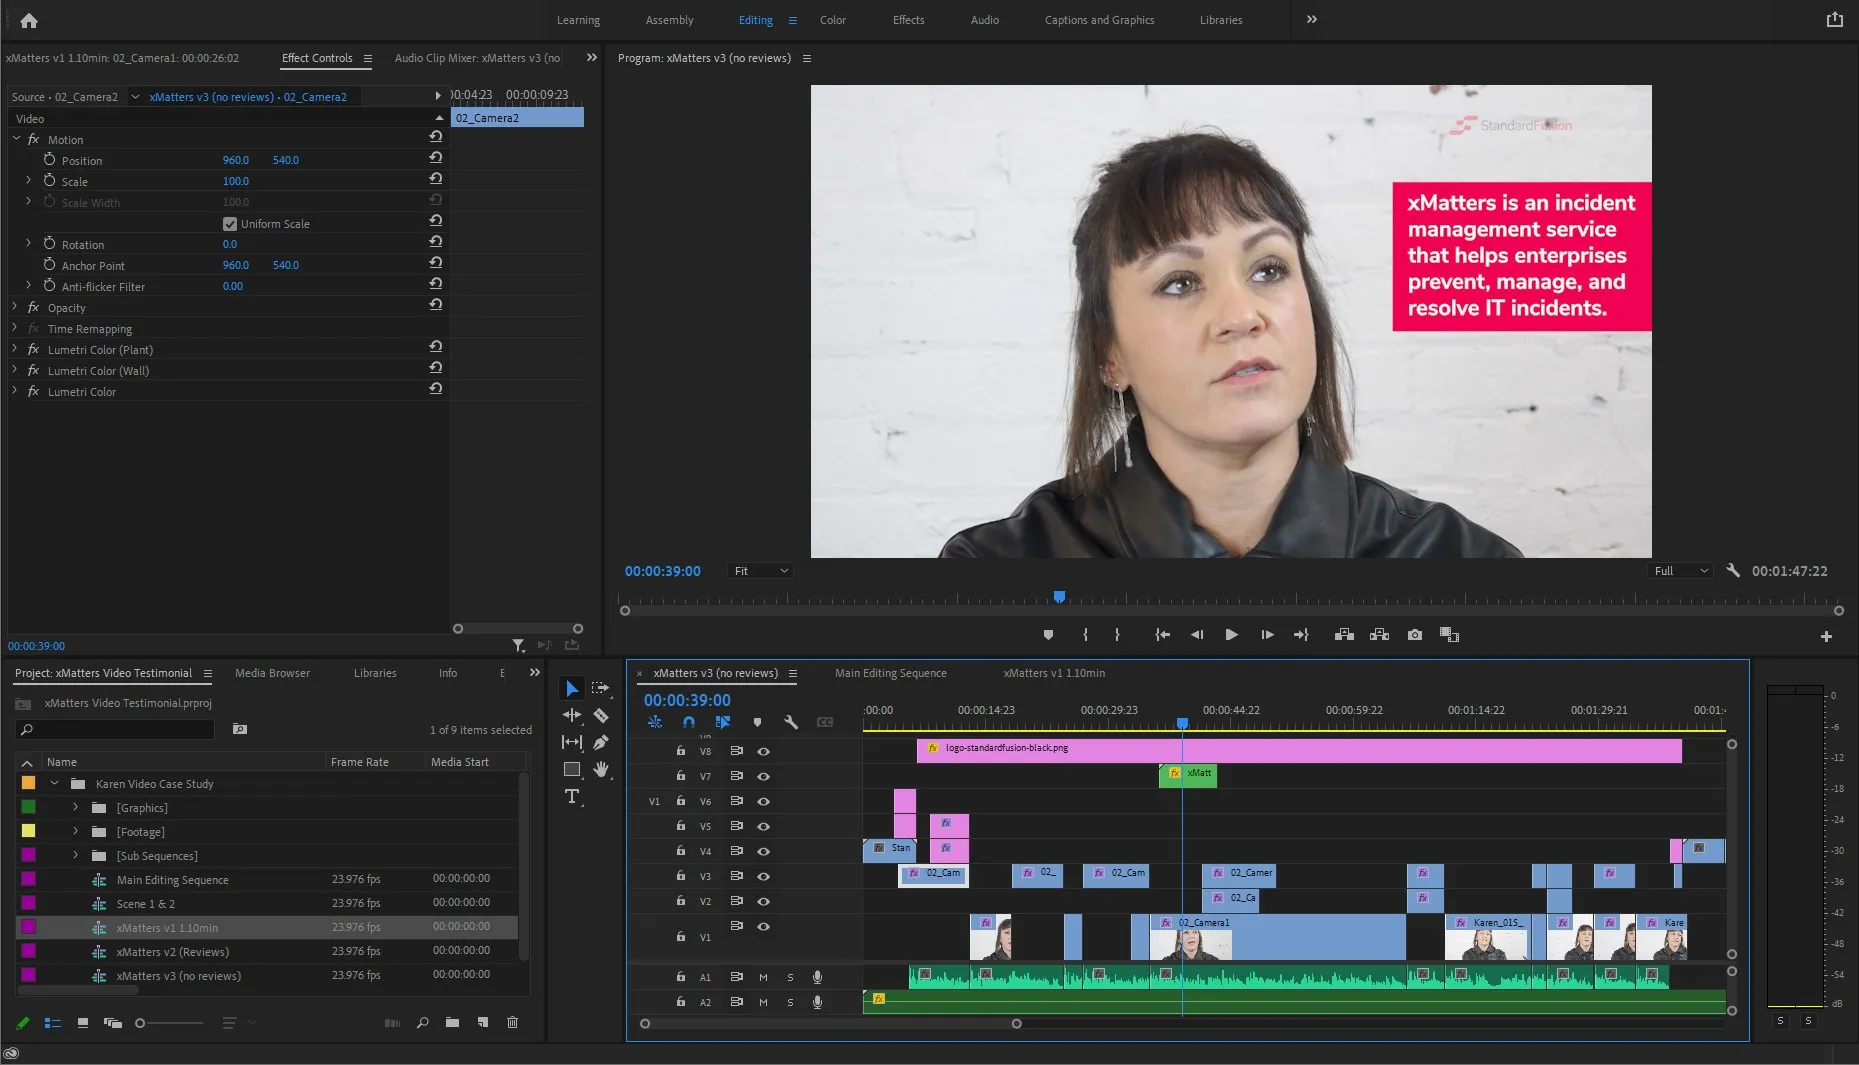Select the Razor tool
Screen dimensions: 1859x1065
(601, 715)
